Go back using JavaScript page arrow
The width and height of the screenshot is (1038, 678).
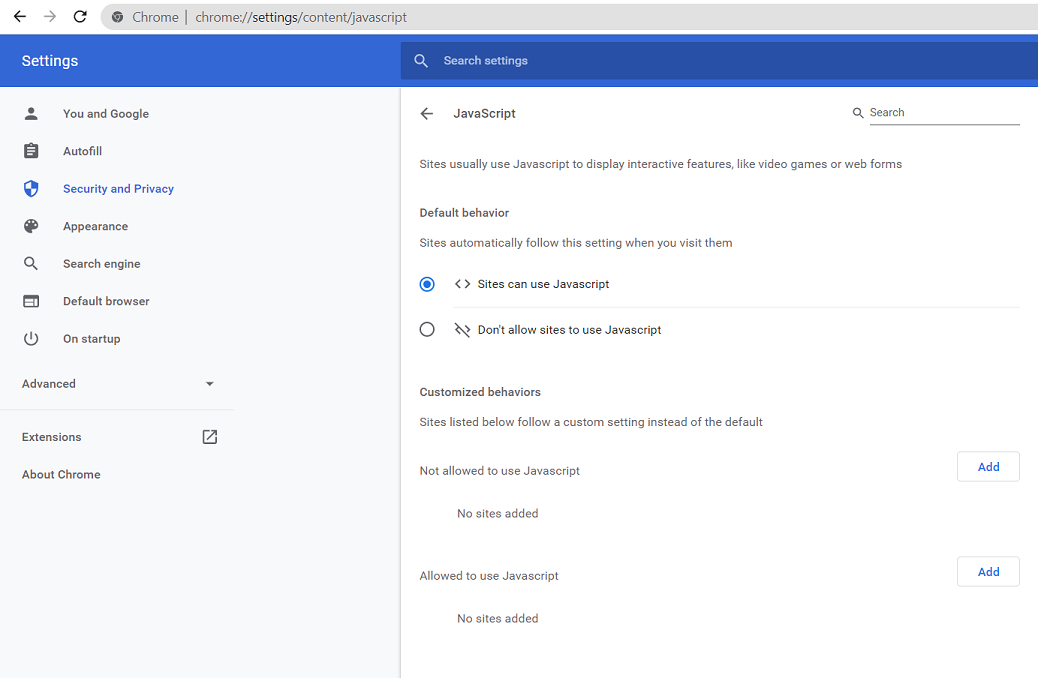pos(427,114)
